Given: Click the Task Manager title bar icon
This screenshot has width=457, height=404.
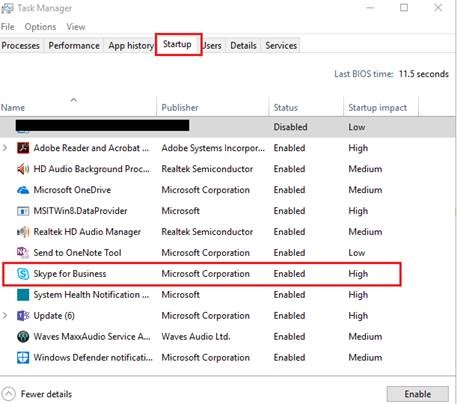Looking at the screenshot, I should (x=7, y=8).
